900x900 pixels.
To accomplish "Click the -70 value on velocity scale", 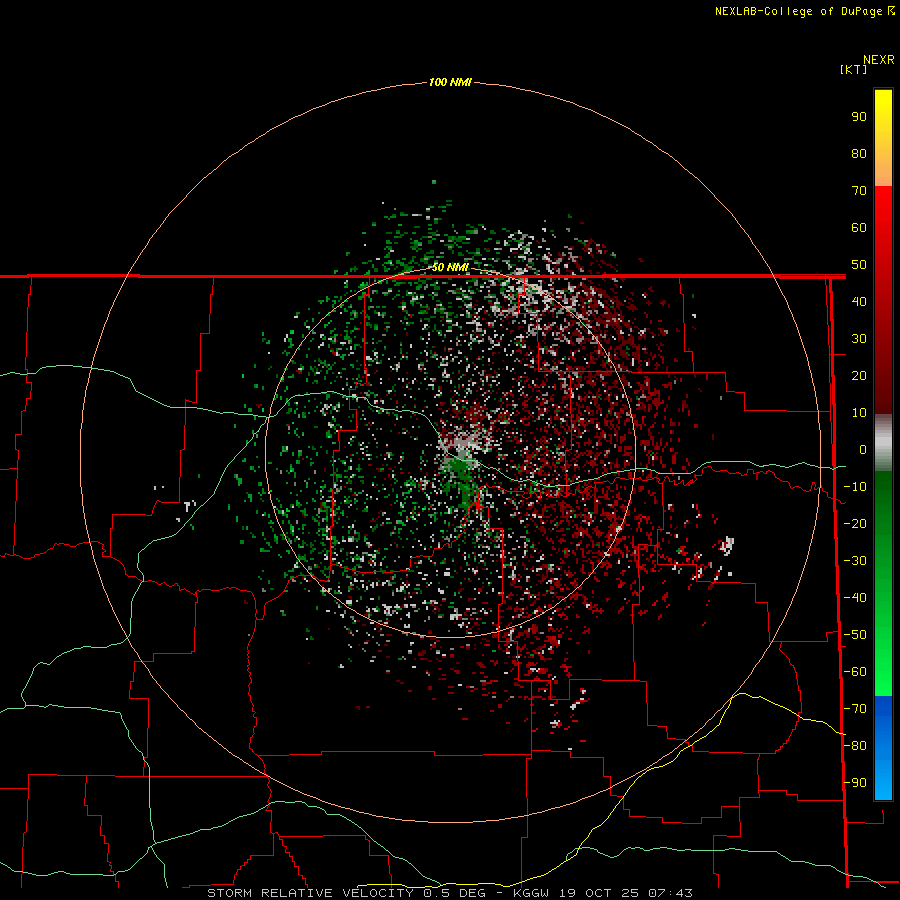I will [855, 709].
